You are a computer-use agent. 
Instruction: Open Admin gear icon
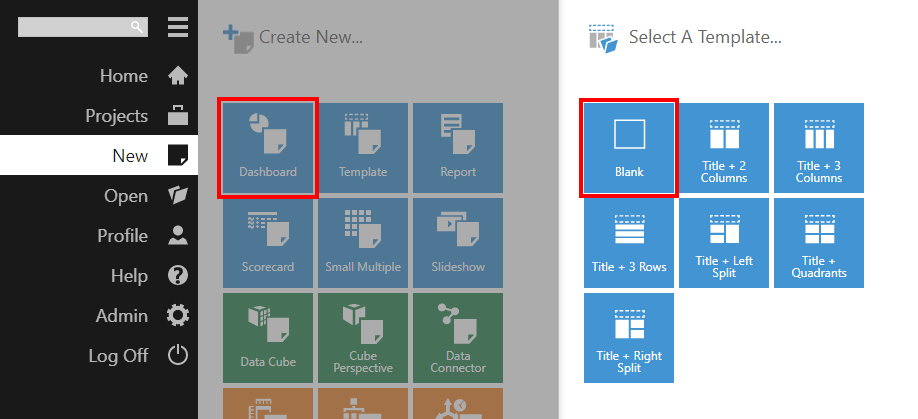[178, 316]
